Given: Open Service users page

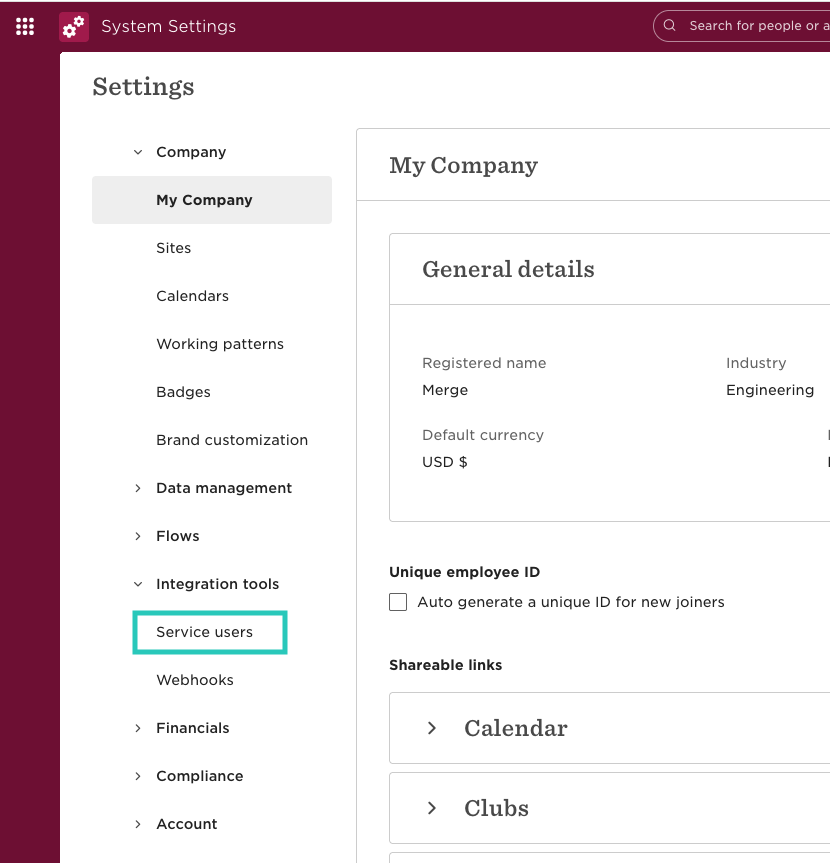Looking at the screenshot, I should point(204,632).
